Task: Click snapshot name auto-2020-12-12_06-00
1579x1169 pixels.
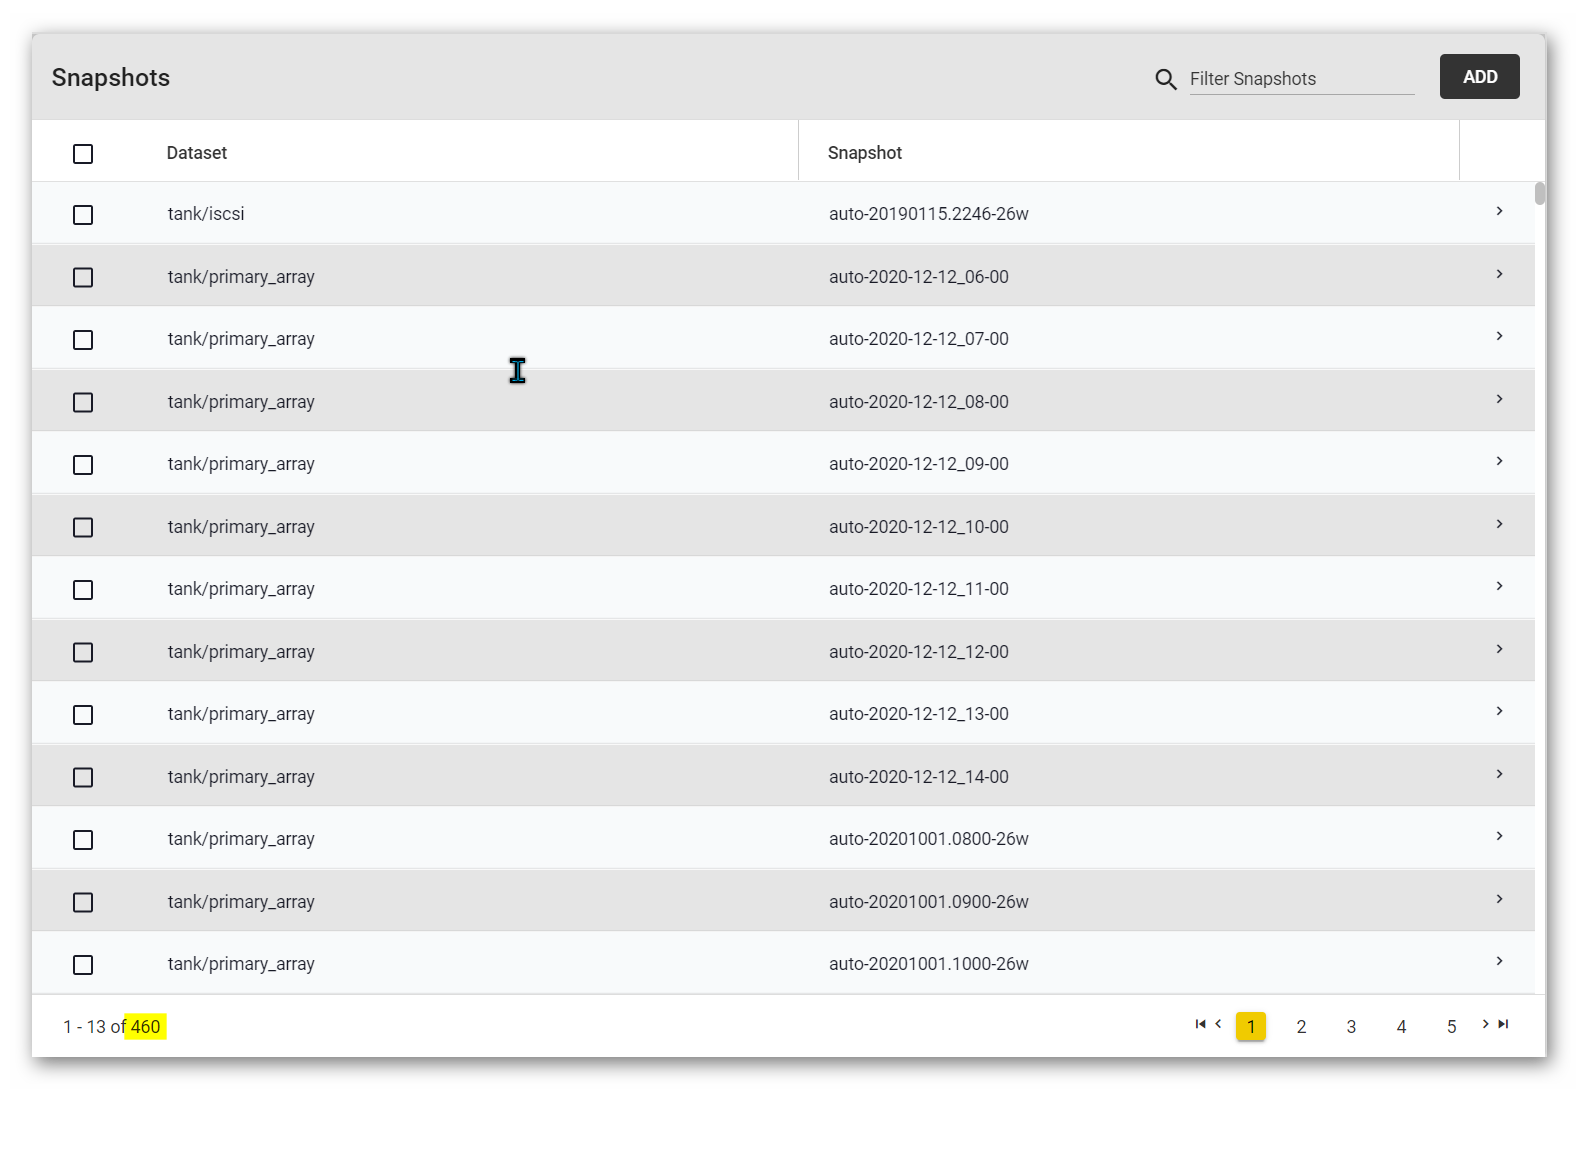Action: 919,277
